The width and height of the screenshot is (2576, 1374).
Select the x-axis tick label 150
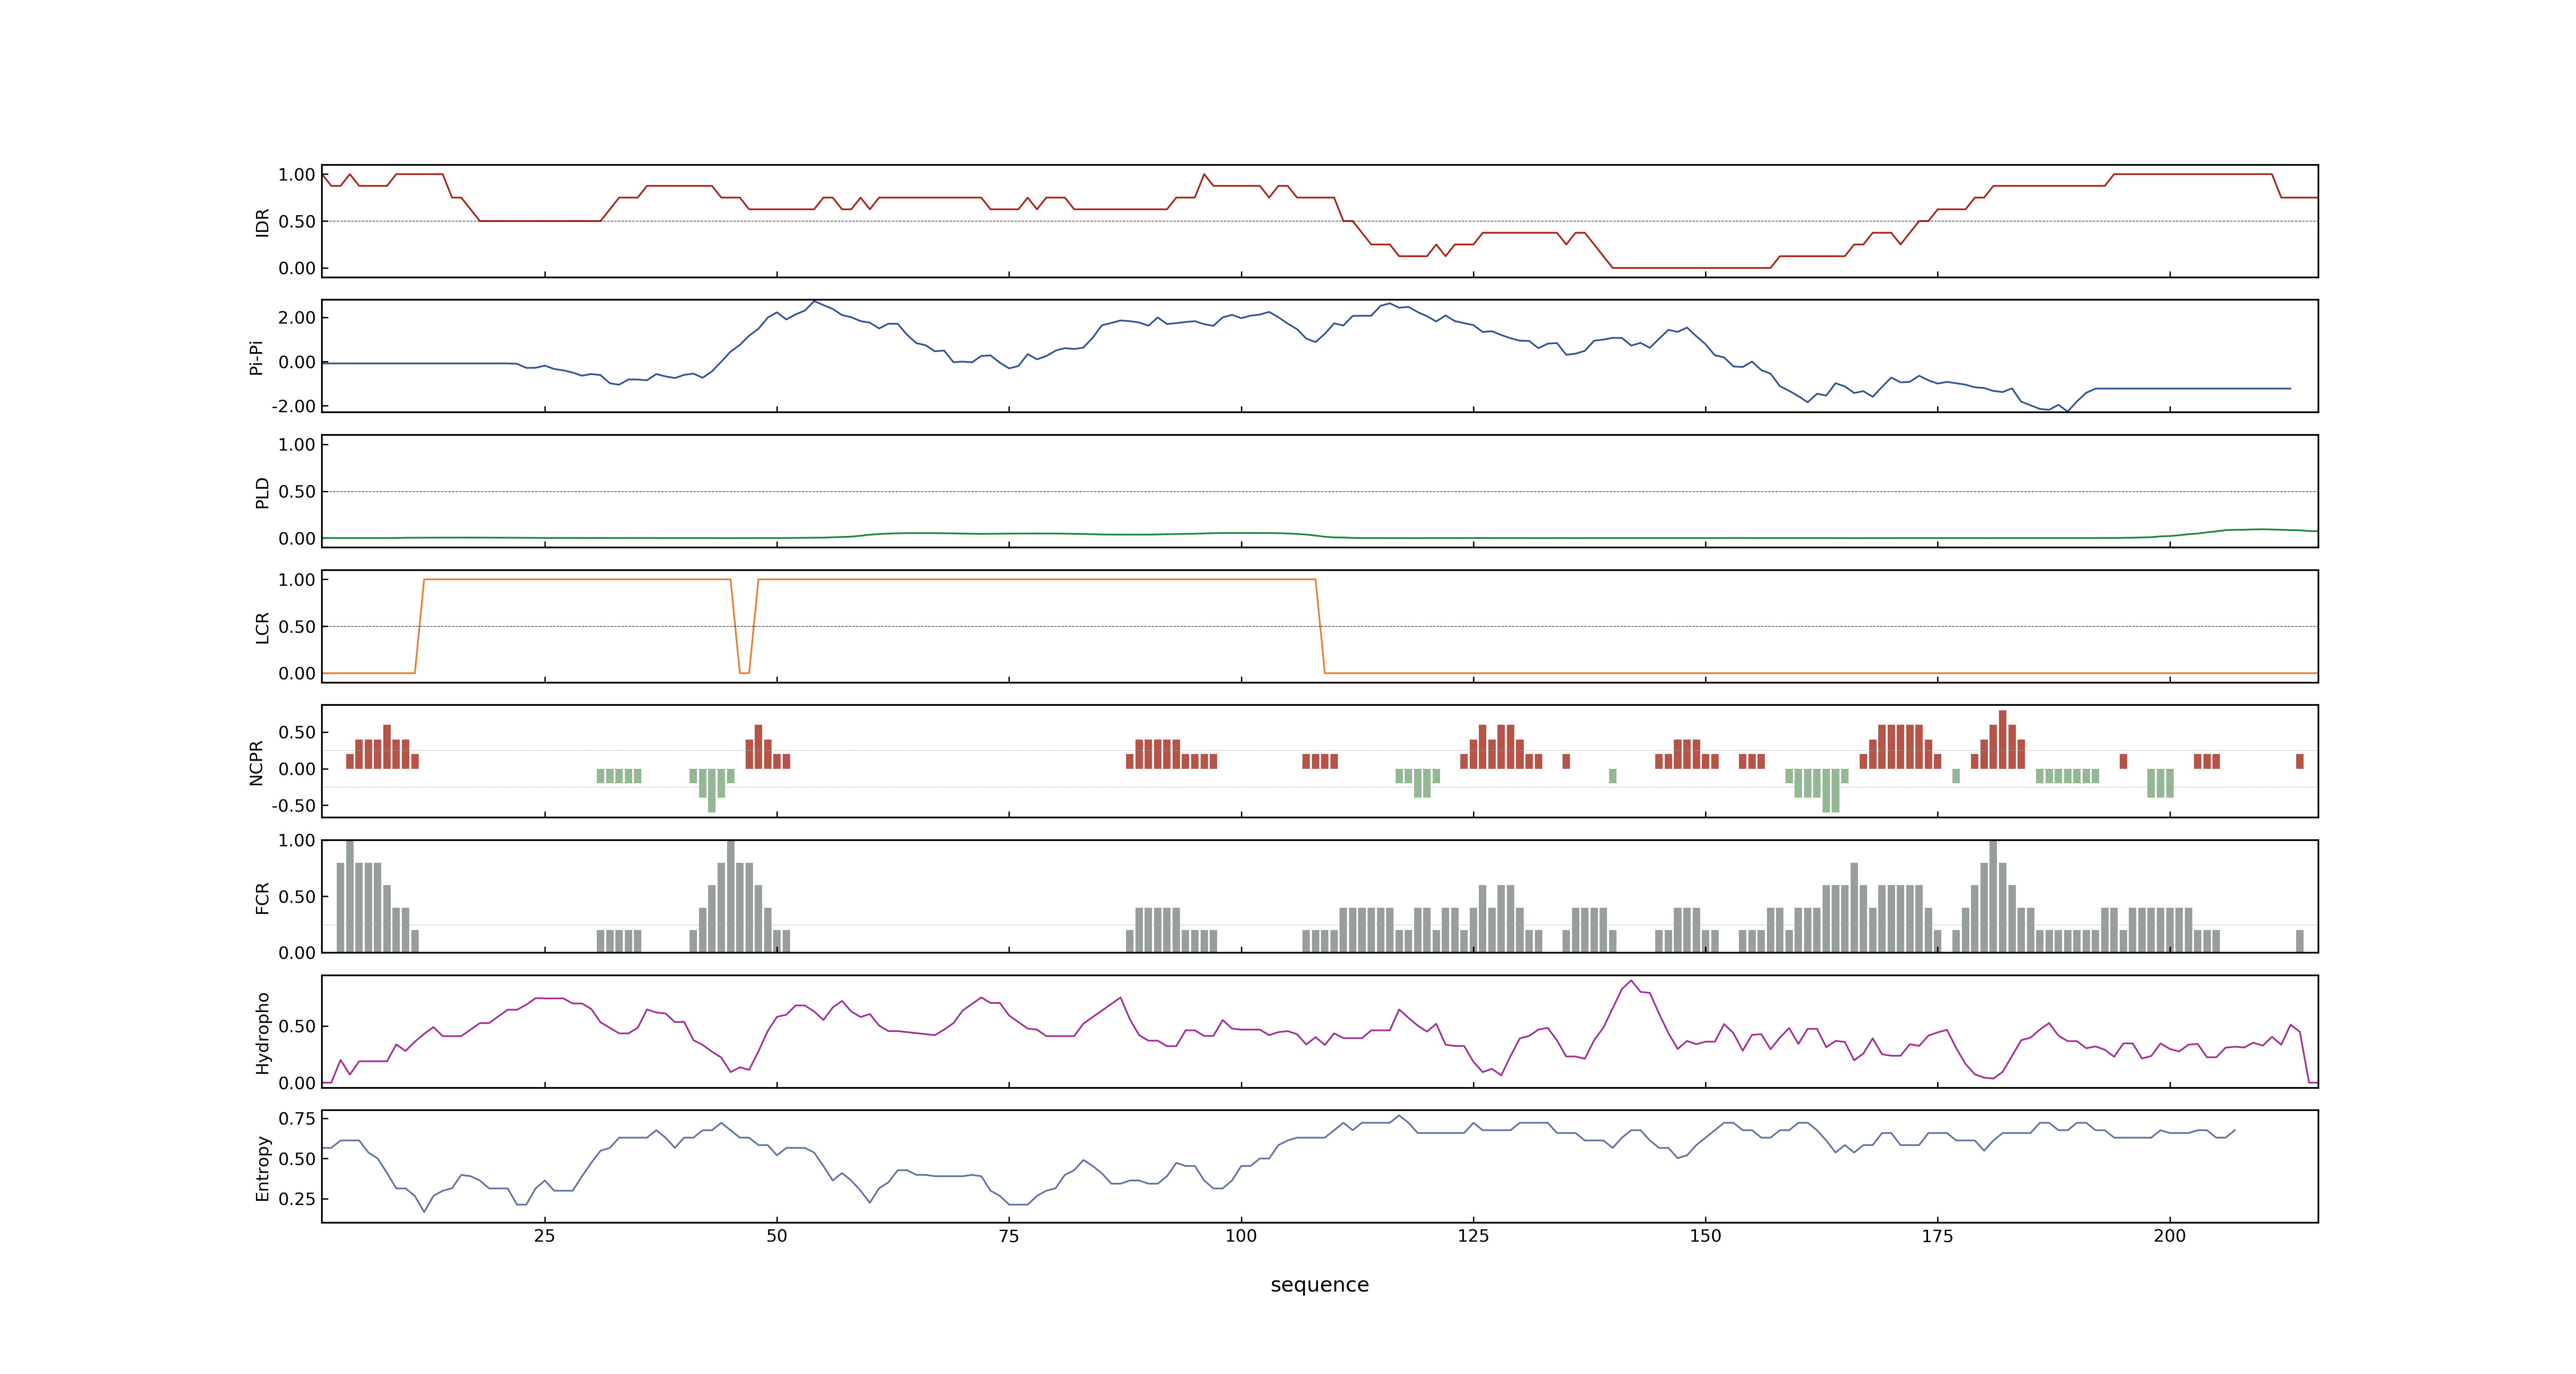coord(1706,1236)
